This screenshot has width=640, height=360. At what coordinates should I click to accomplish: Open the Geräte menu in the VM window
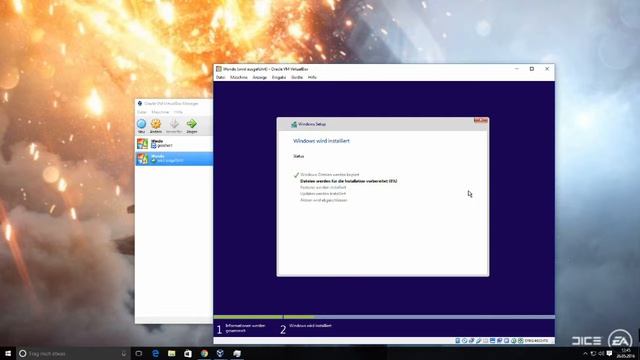point(297,77)
